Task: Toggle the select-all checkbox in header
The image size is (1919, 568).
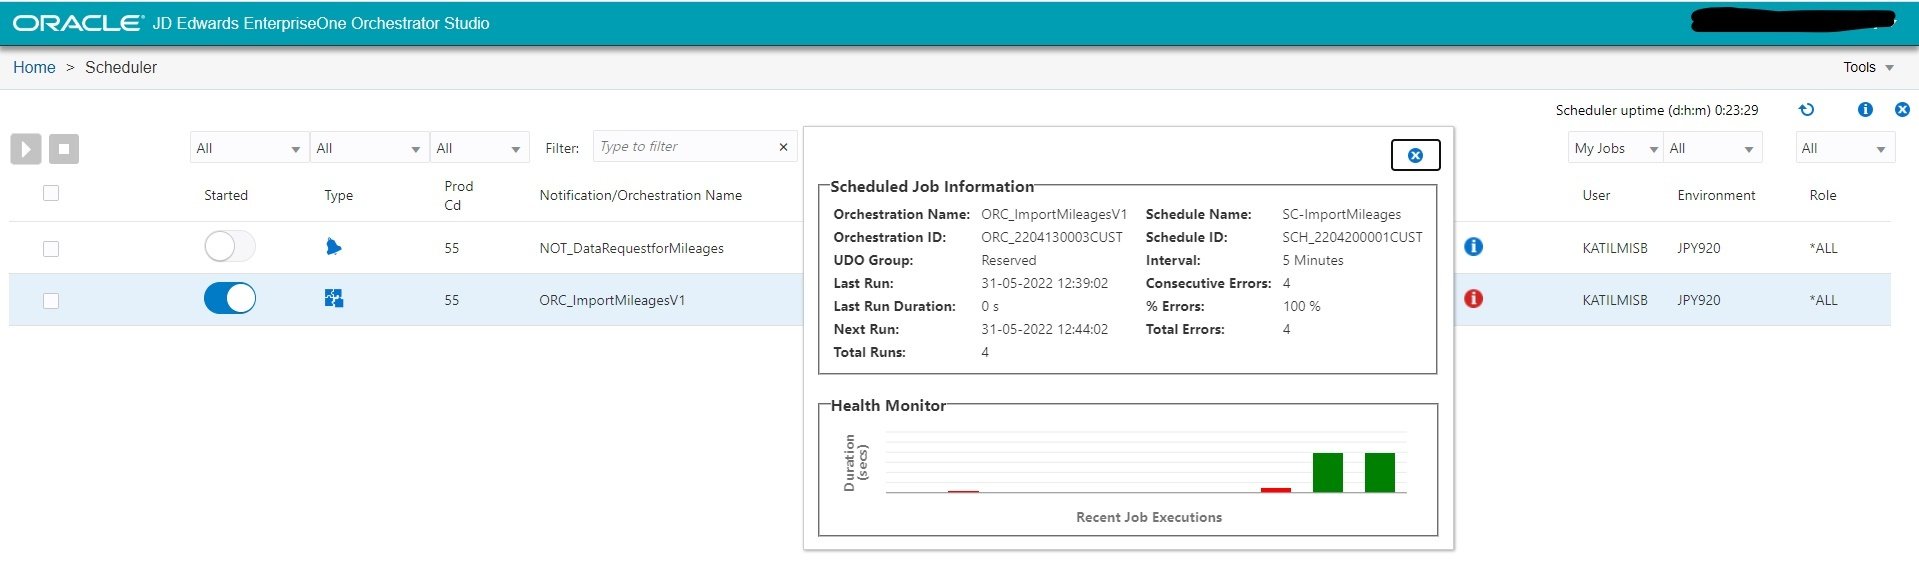Action: click(x=51, y=193)
